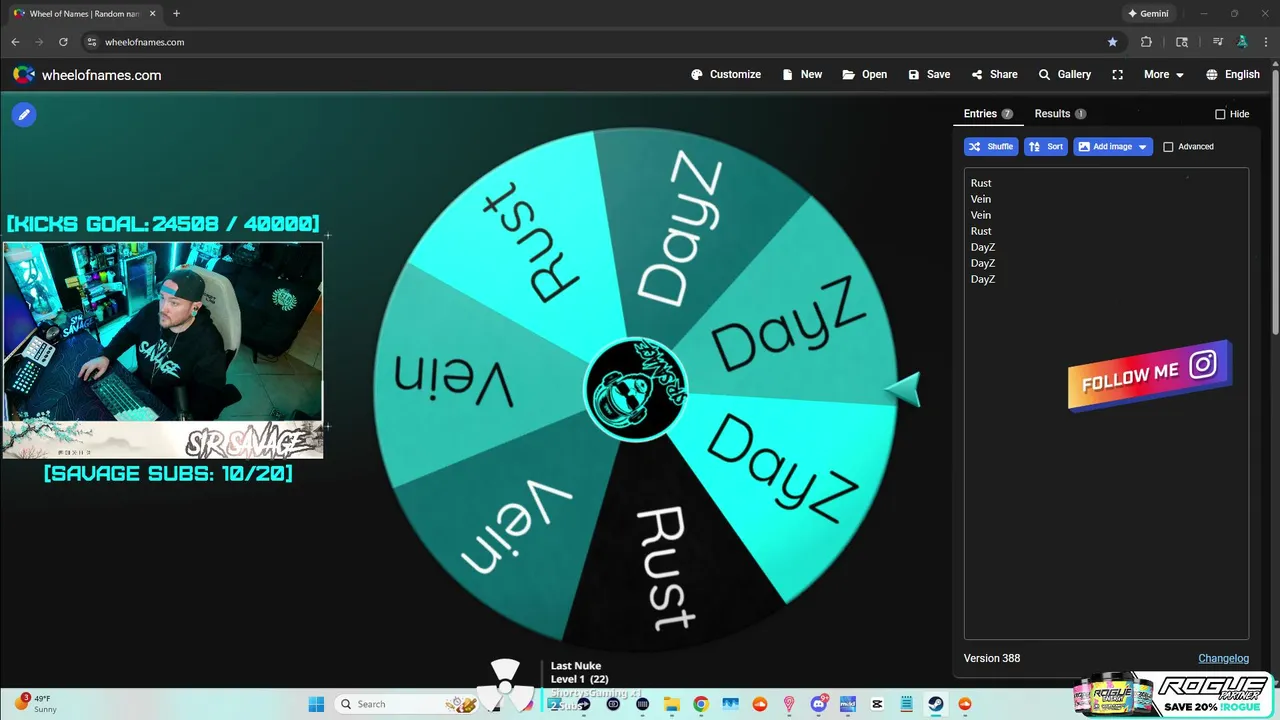Viewport: 1280px width, 720px height.
Task: Open File Explorer from the taskbar
Action: coord(671,704)
